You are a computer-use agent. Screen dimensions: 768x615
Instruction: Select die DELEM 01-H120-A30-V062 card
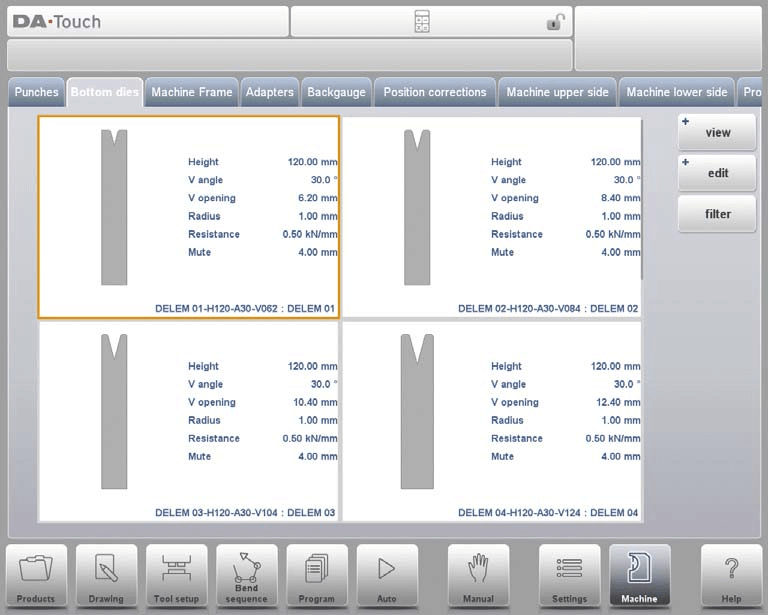(189, 217)
